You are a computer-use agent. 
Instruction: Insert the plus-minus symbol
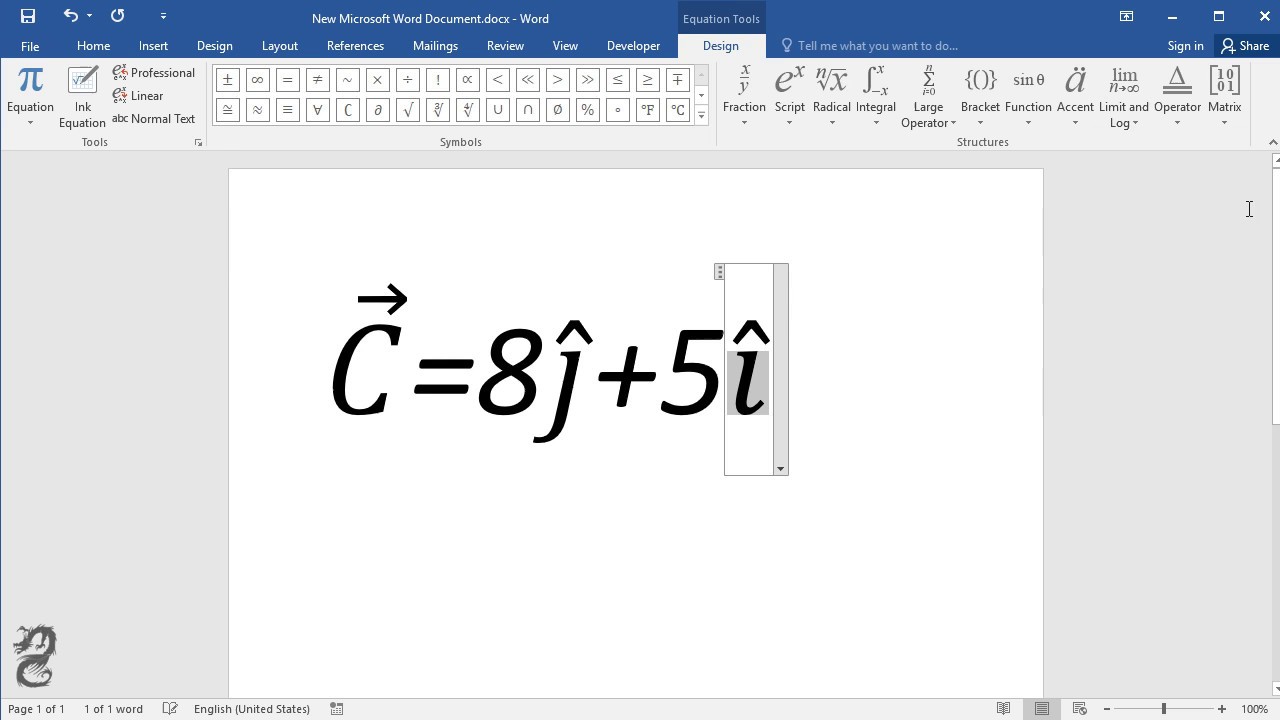[227, 79]
